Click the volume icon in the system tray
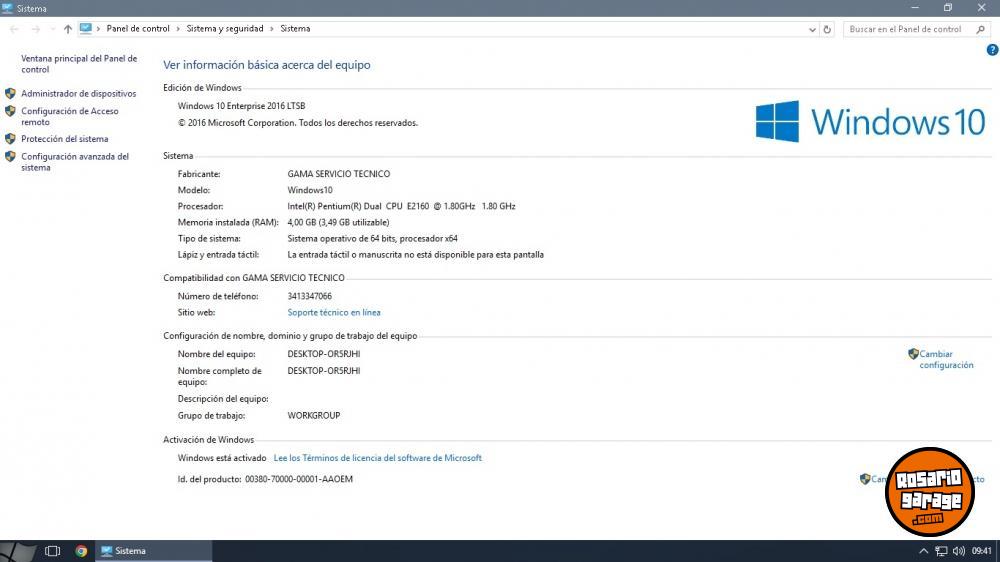 (960, 551)
